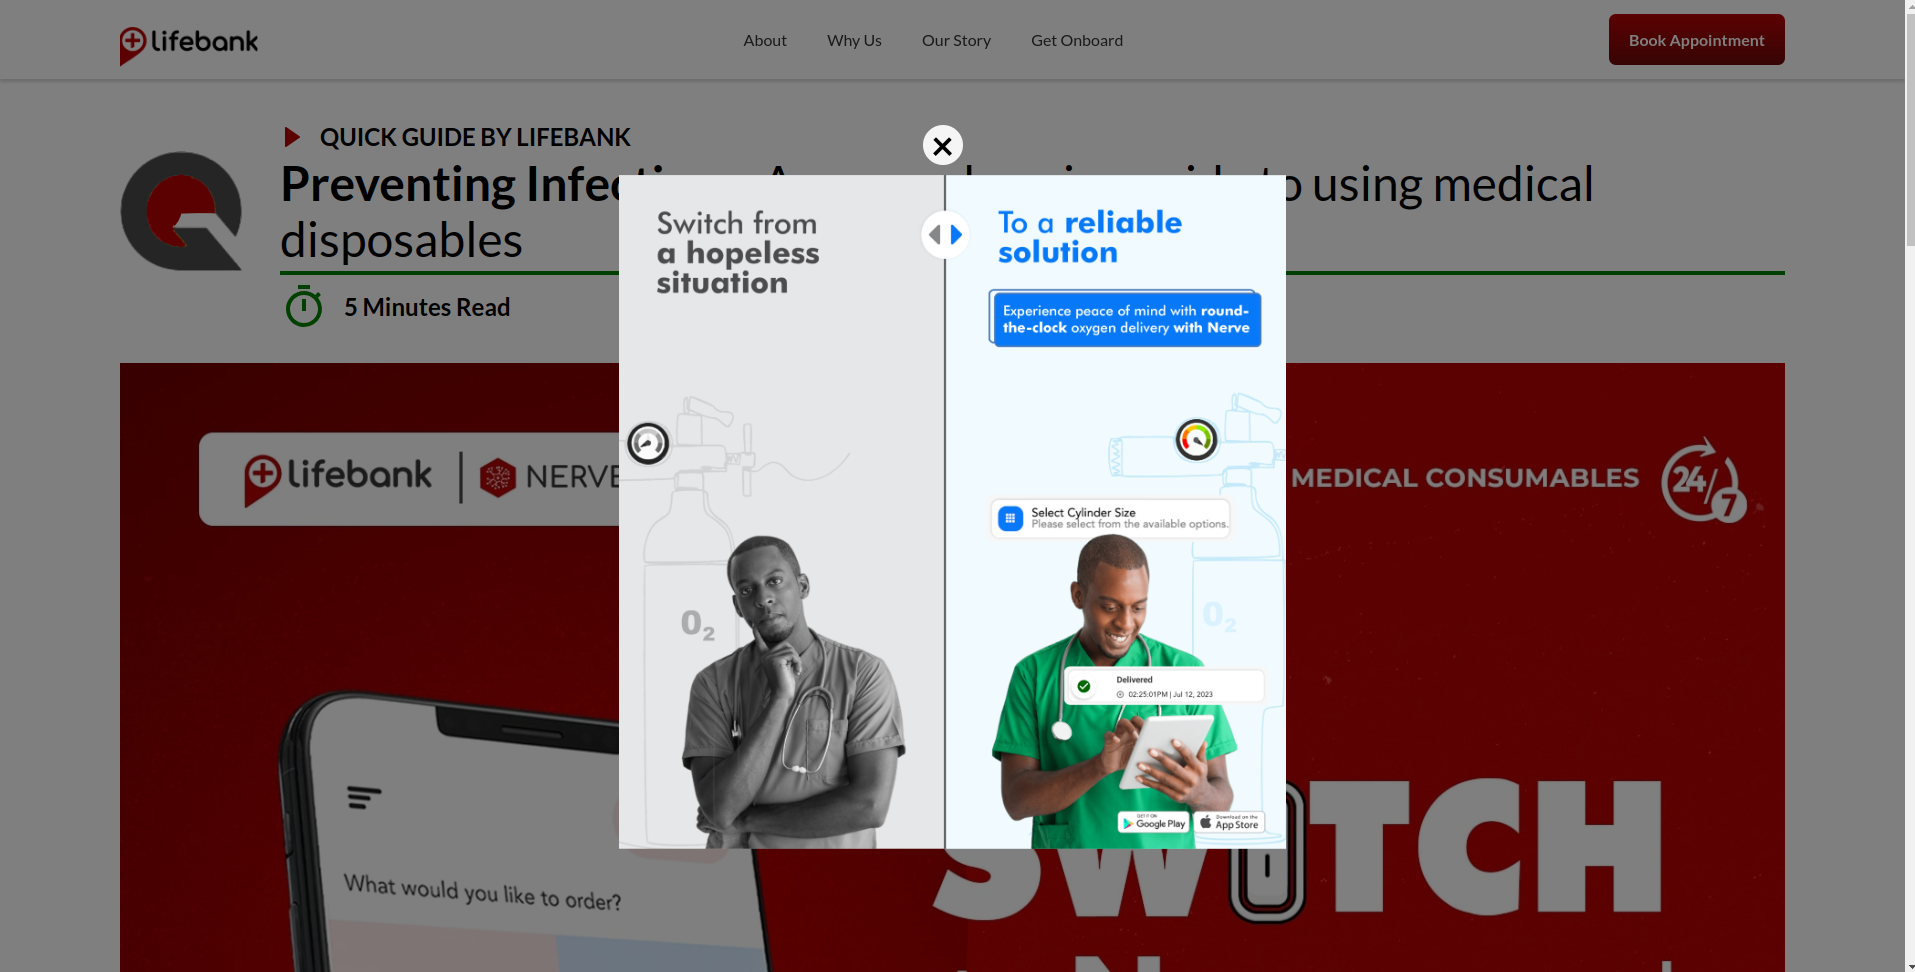Screen dimensions: 1915x972
Task: Click the Lifebank logo in the header
Action: [189, 43]
